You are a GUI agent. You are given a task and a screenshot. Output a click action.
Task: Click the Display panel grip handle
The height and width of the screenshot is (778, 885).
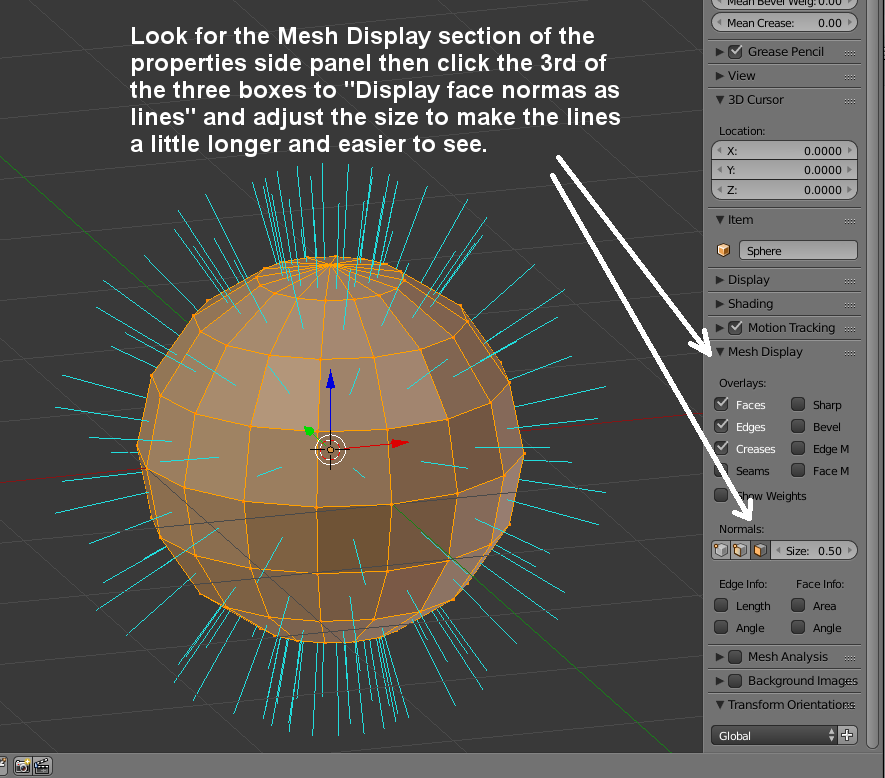point(849,281)
